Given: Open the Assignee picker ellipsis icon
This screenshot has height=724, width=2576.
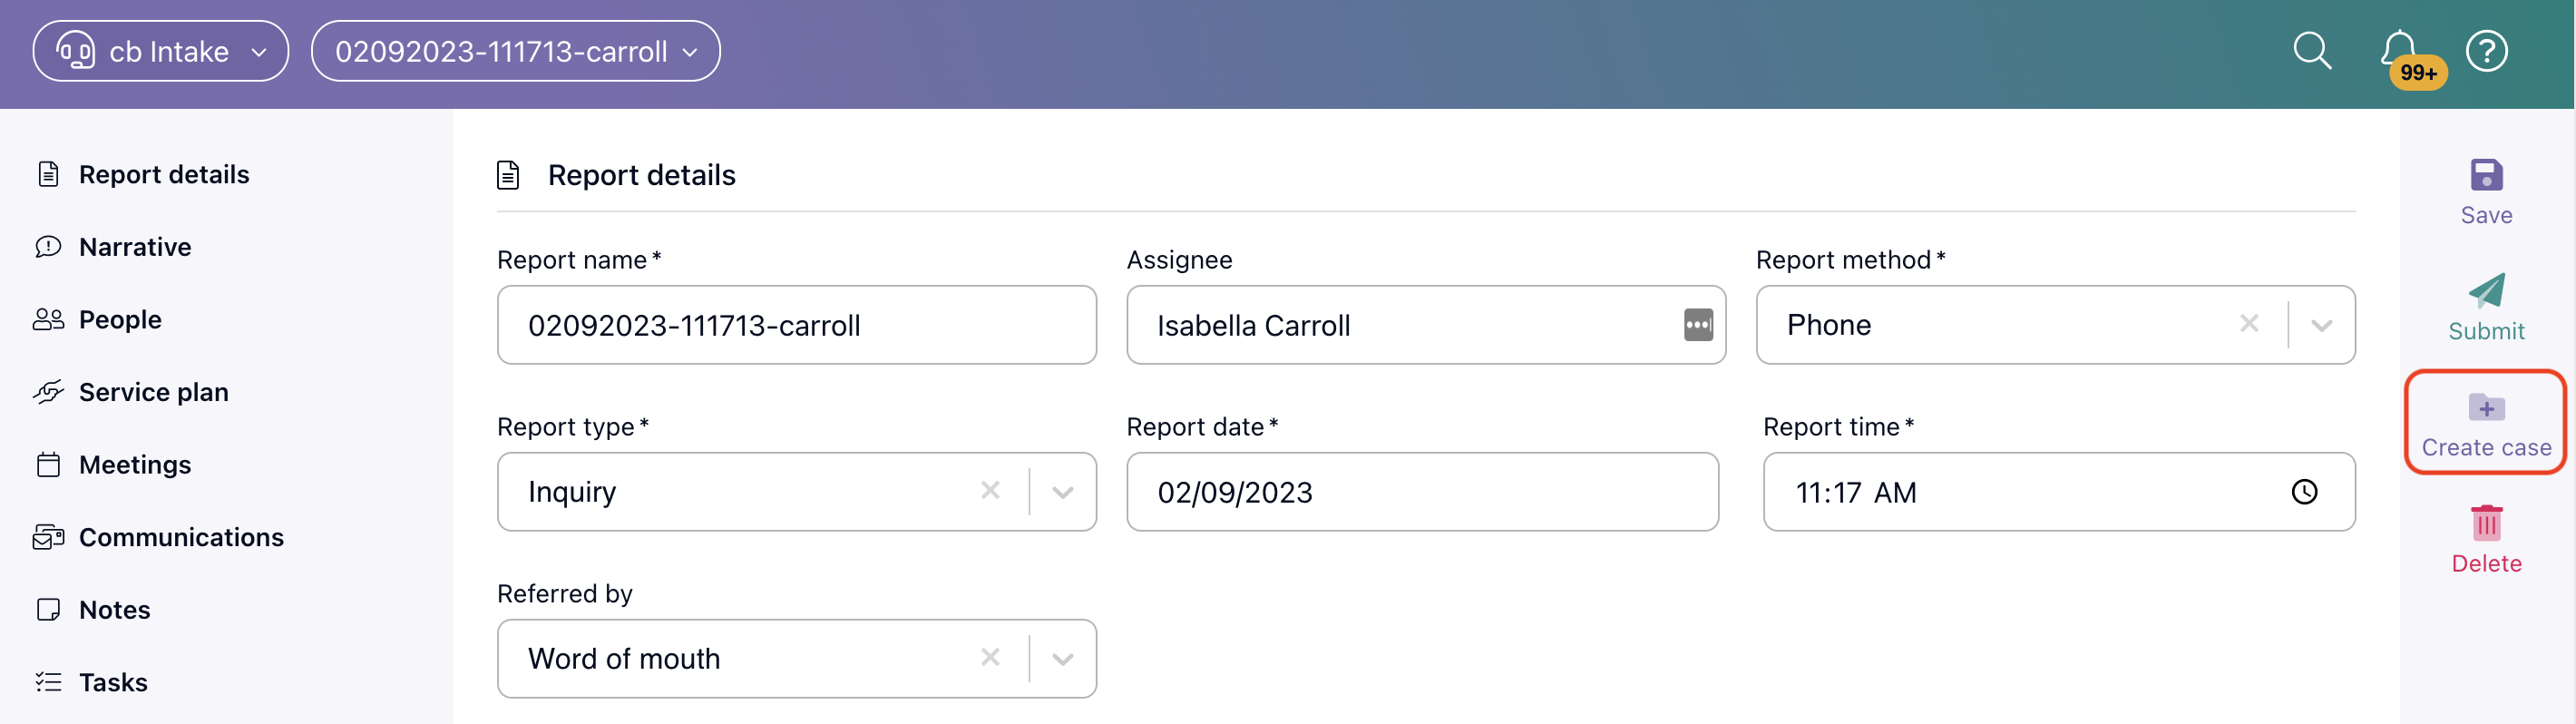Looking at the screenshot, I should (1698, 325).
